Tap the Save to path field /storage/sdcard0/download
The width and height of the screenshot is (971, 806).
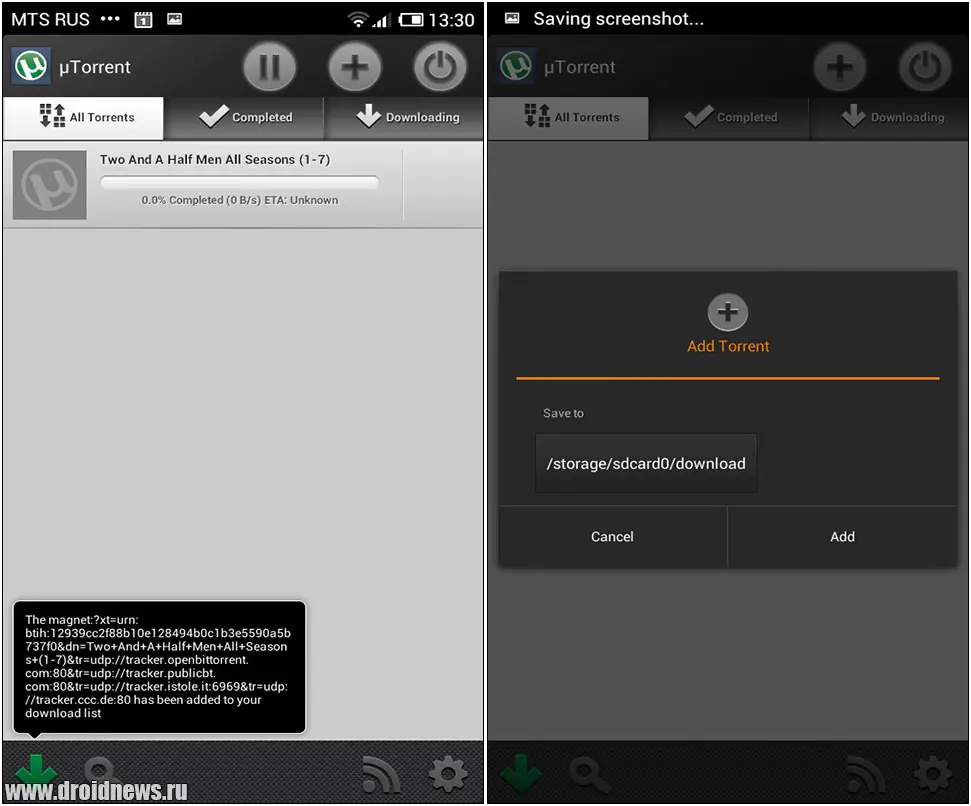point(646,464)
